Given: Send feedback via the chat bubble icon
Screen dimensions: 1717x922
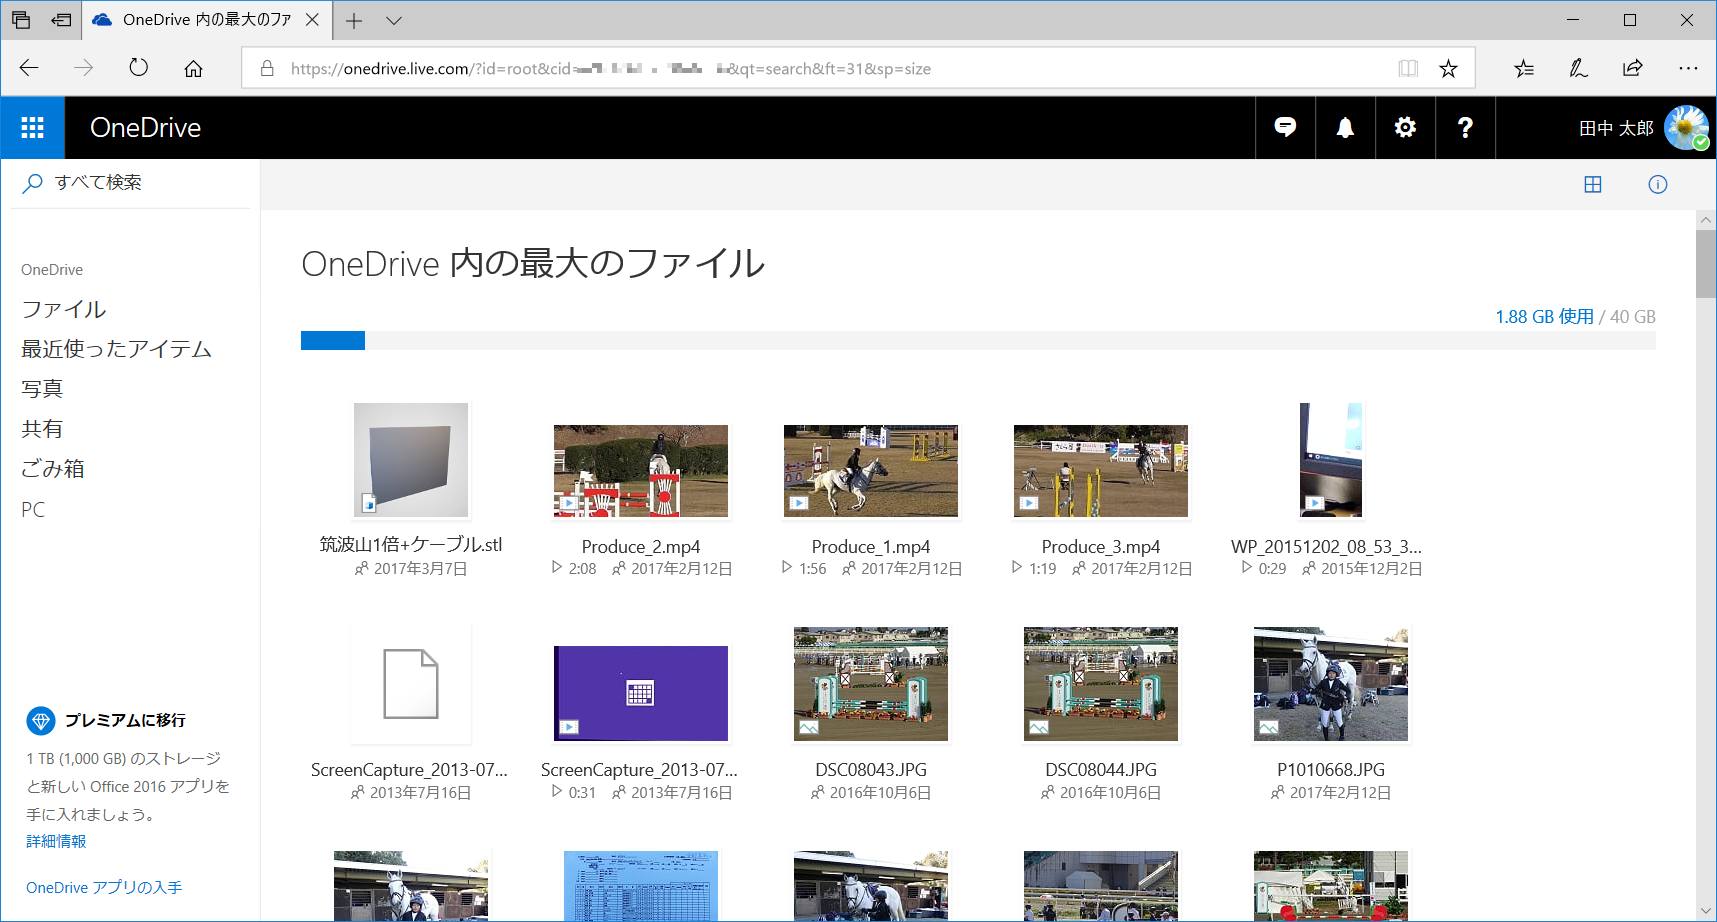Looking at the screenshot, I should coord(1285,127).
